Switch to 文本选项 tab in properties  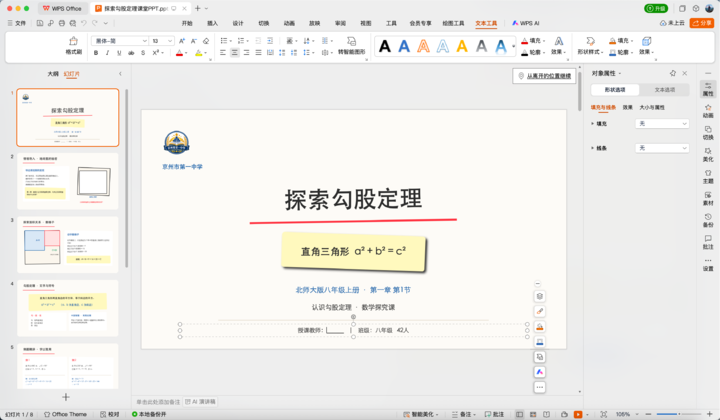coord(664,90)
